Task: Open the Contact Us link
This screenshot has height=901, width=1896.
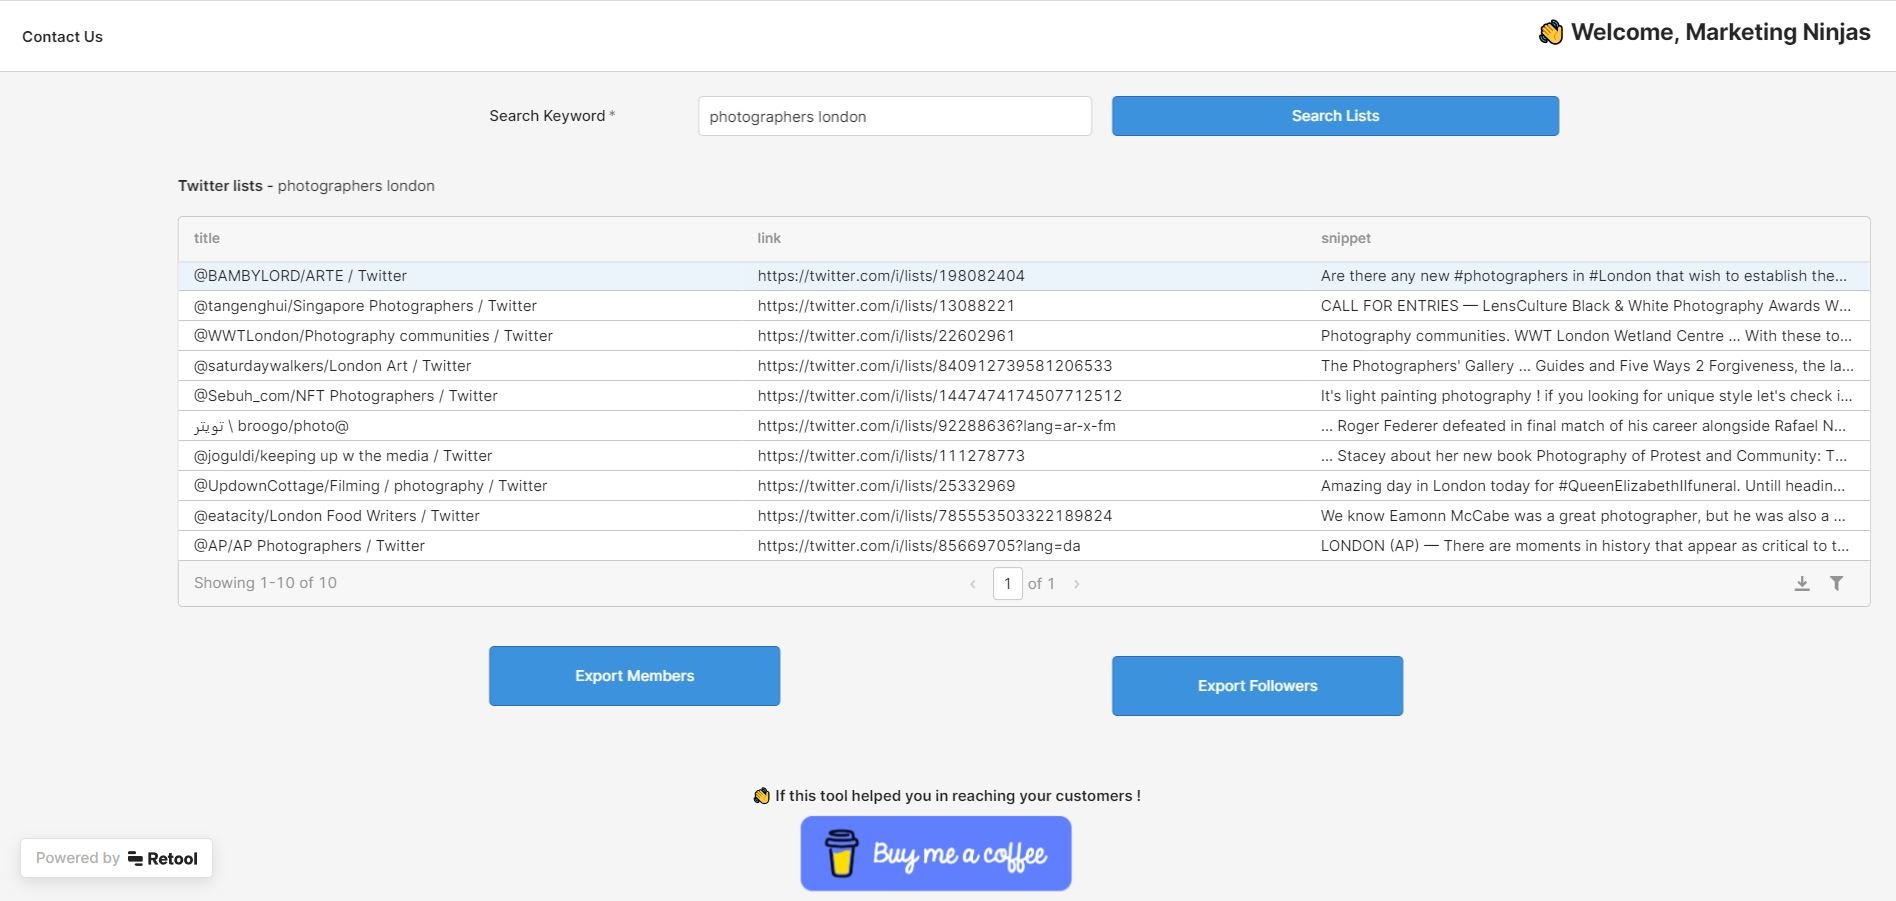Action: click(x=62, y=37)
